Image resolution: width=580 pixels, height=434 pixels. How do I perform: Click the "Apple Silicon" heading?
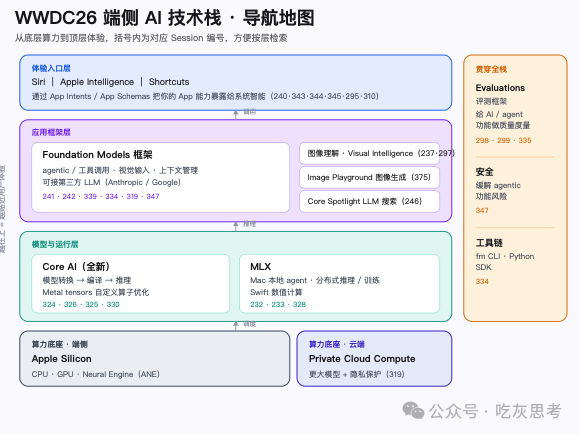61,359
